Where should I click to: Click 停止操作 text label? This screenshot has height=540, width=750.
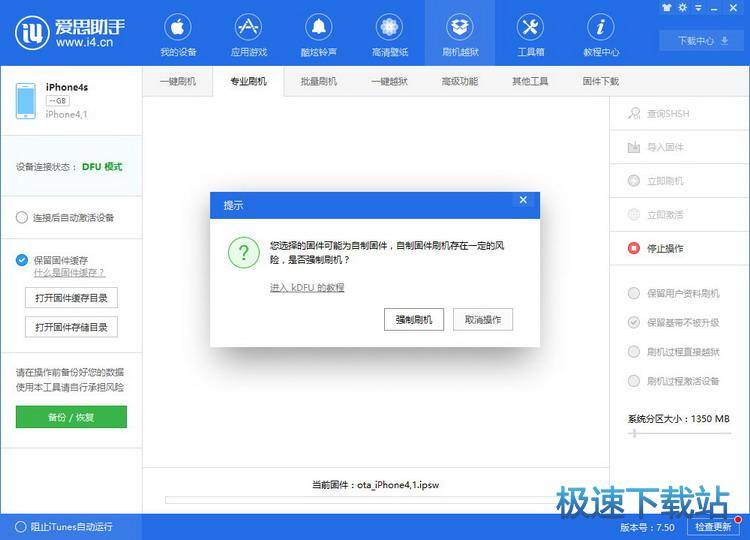tap(665, 249)
